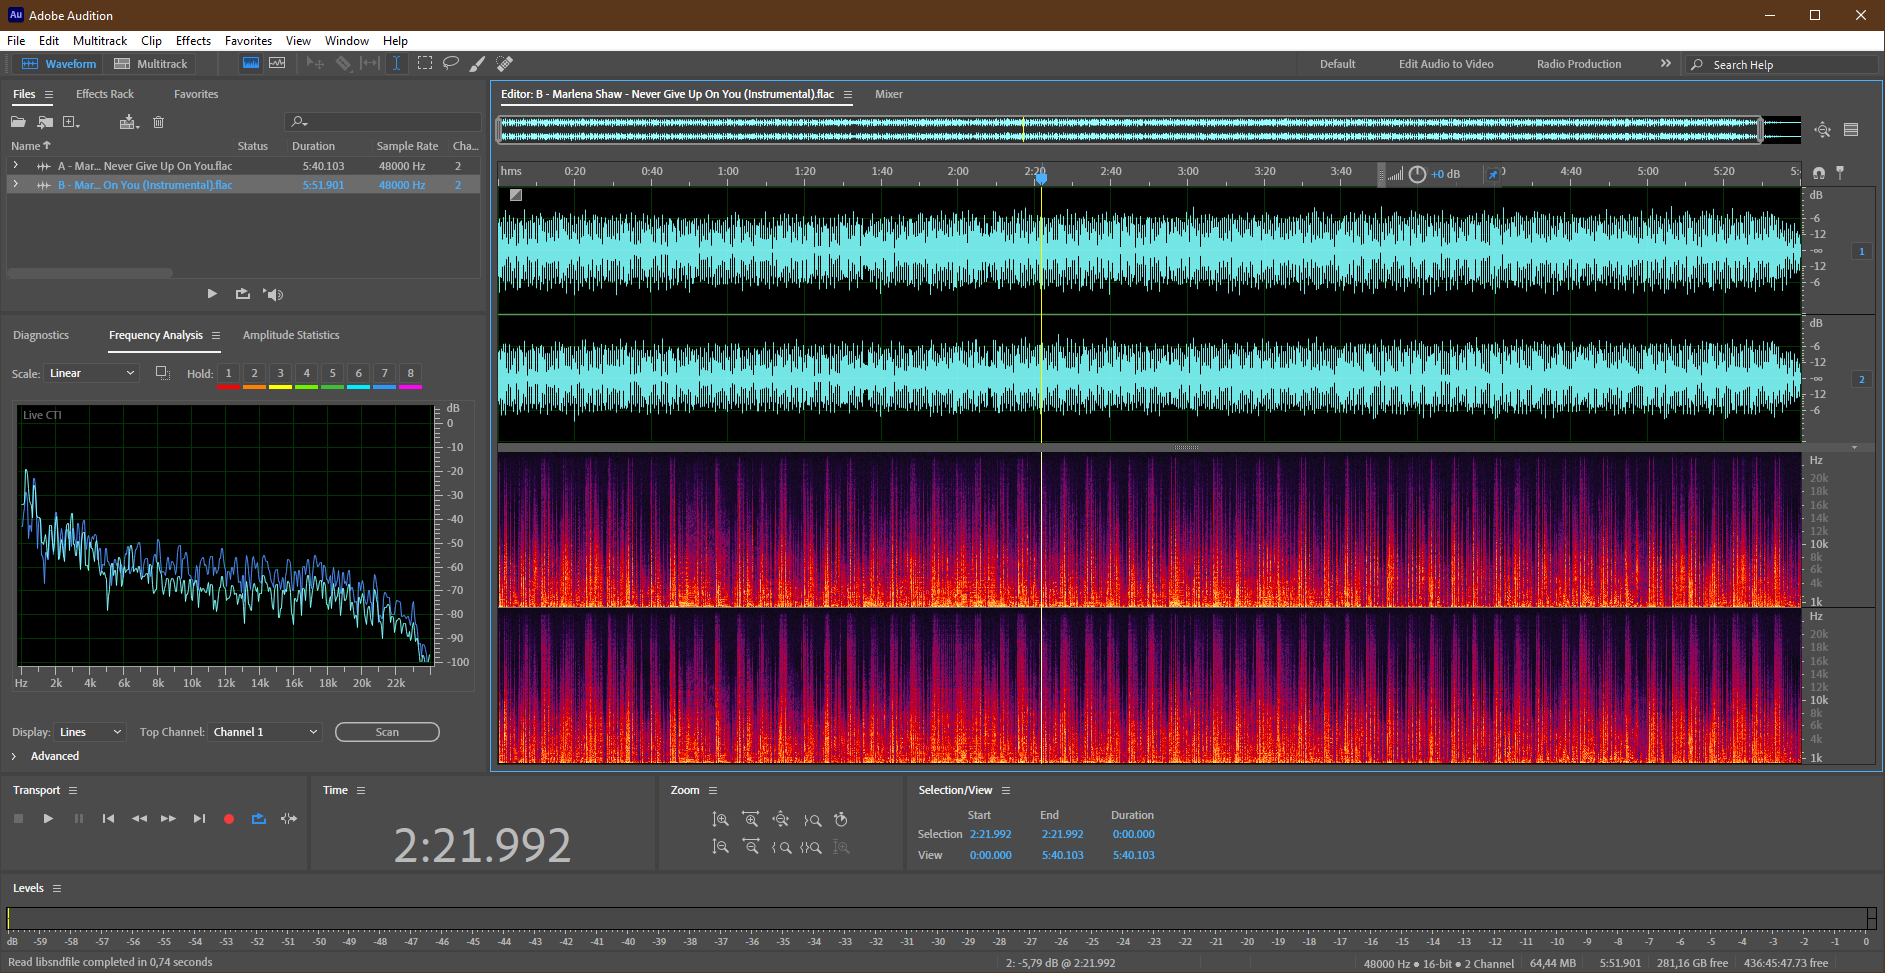Select the Marquee Selection tool
Viewport: 1885px width, 973px height.
coord(425,63)
